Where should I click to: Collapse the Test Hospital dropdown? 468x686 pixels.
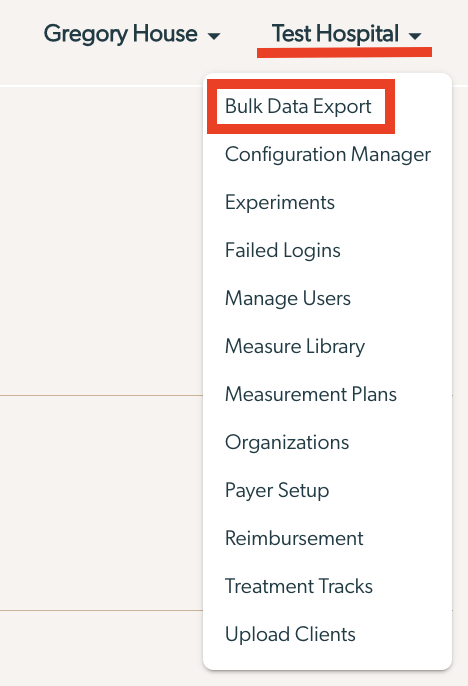tap(346, 34)
